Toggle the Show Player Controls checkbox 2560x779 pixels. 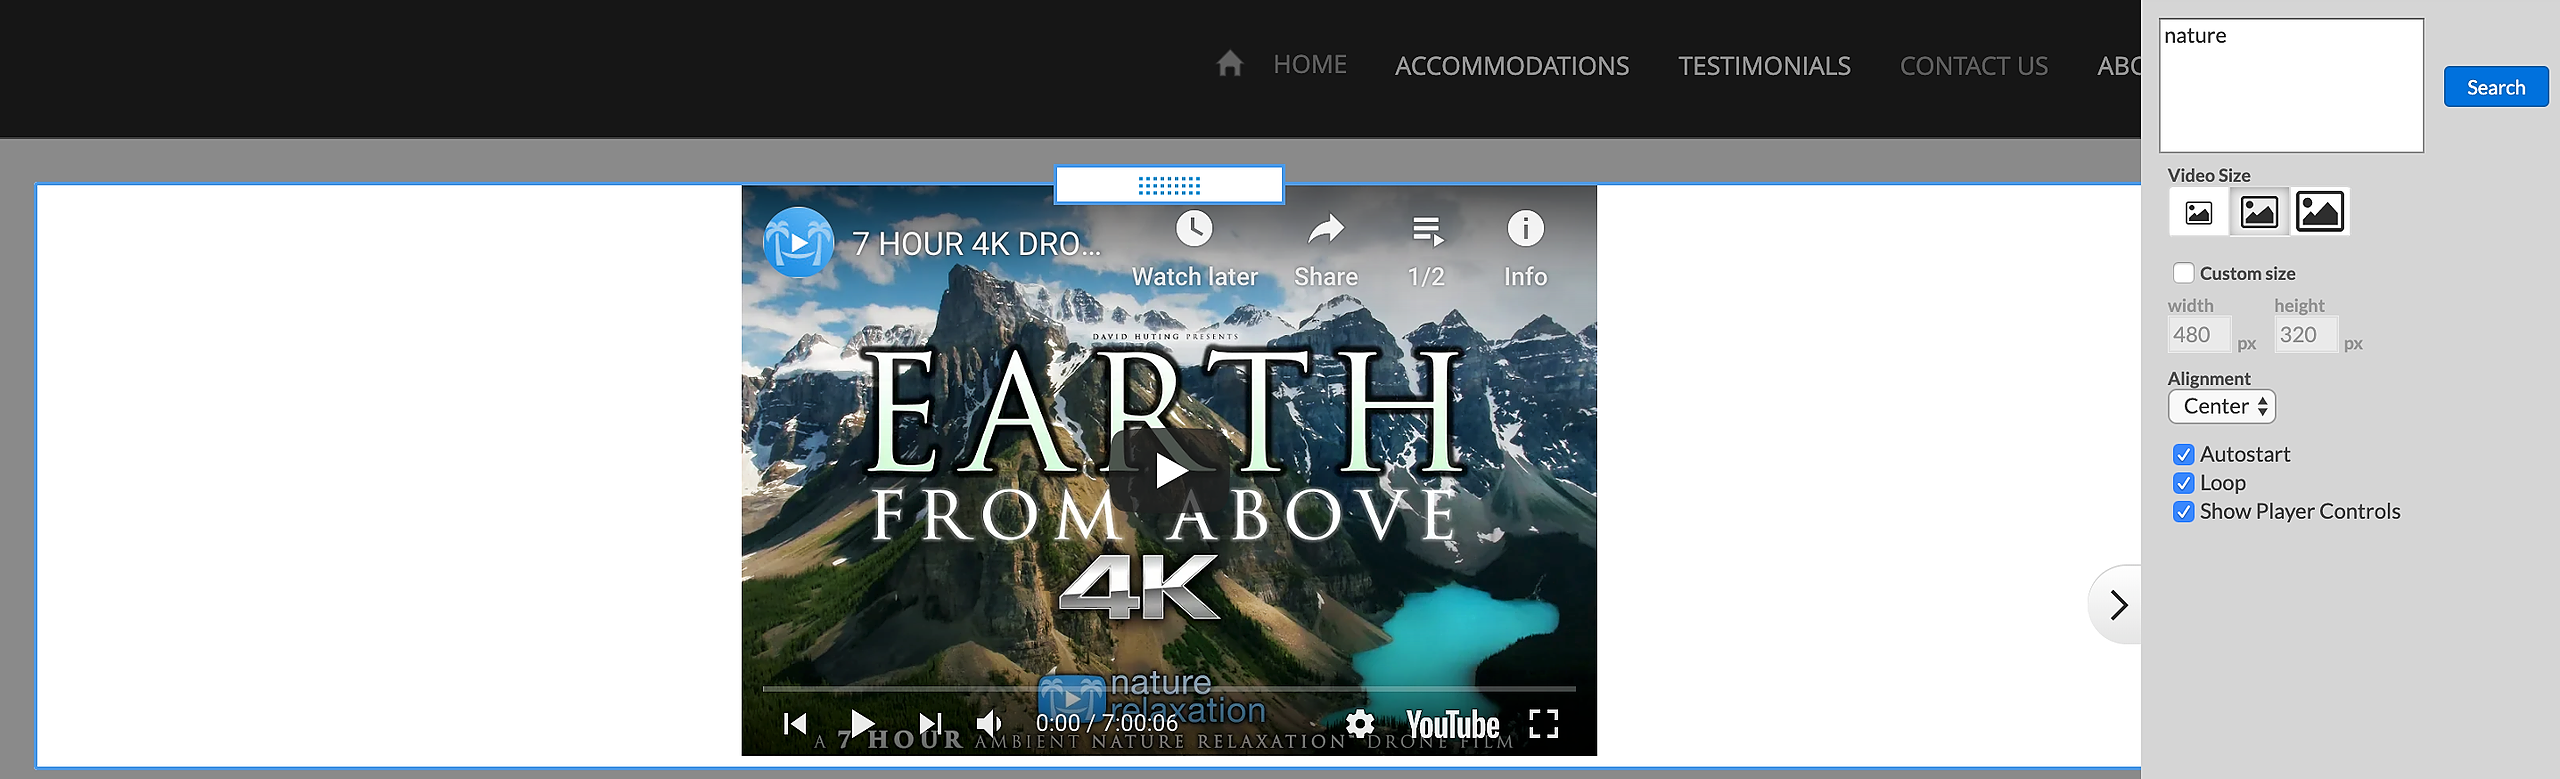2184,512
